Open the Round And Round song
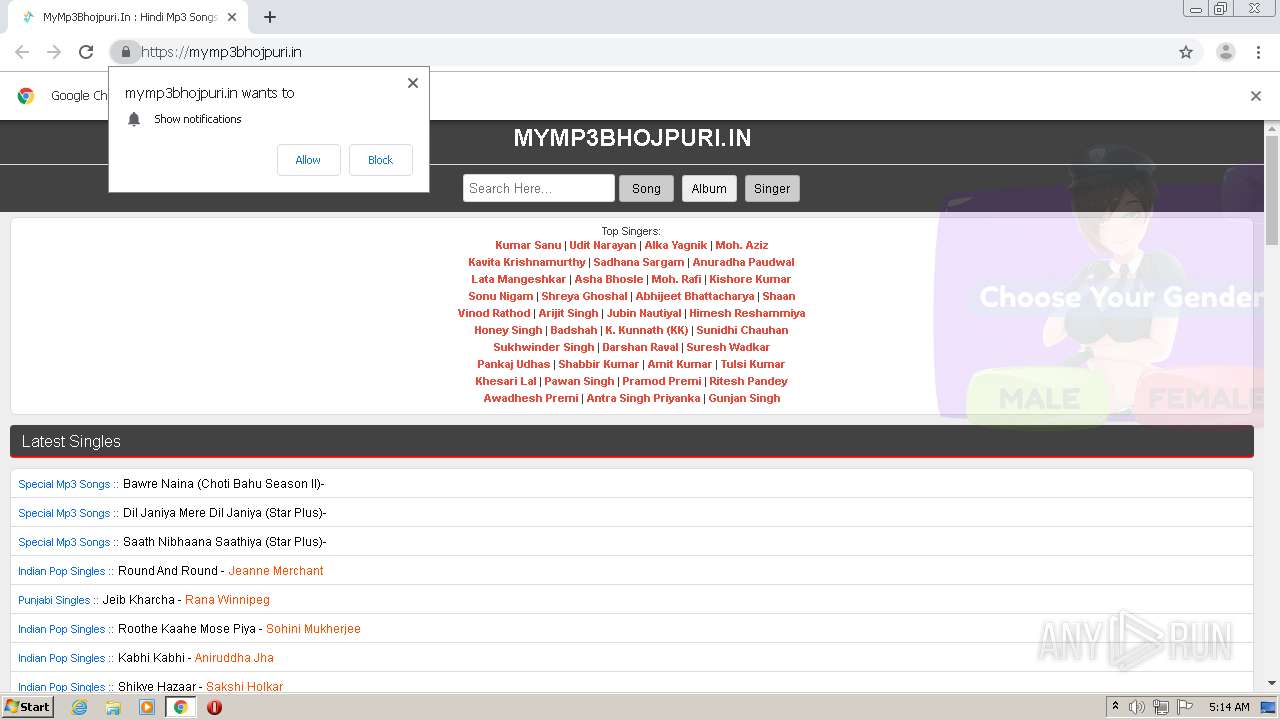This screenshot has height=720, width=1280. tap(168, 571)
